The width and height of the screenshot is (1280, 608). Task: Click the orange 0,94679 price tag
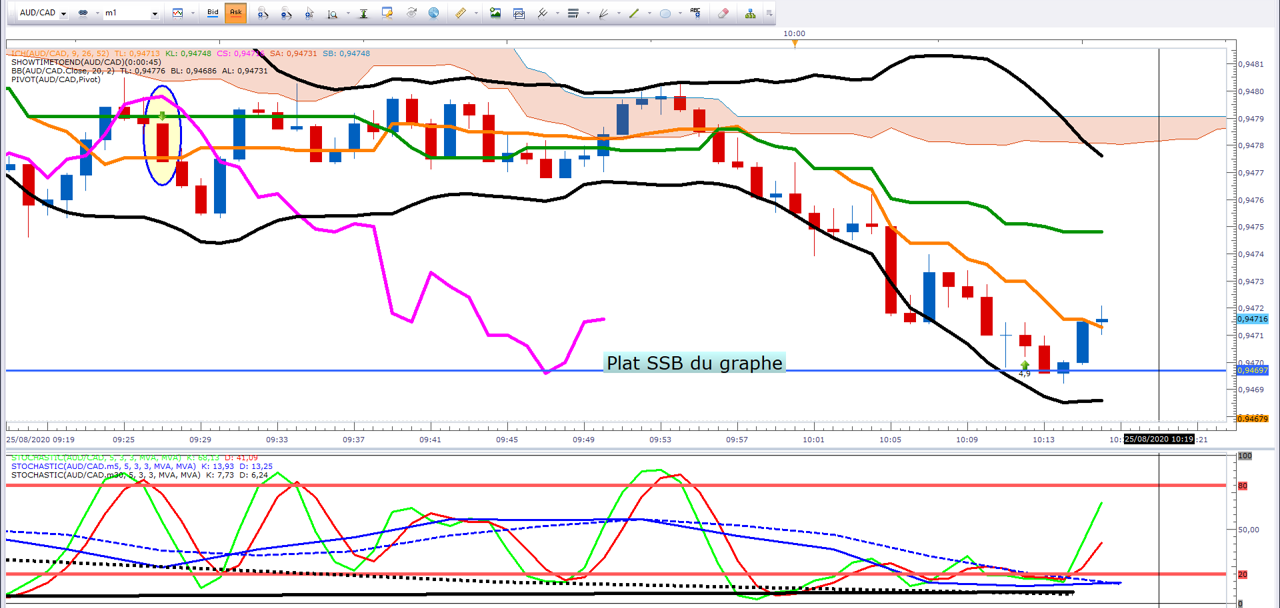click(1253, 419)
